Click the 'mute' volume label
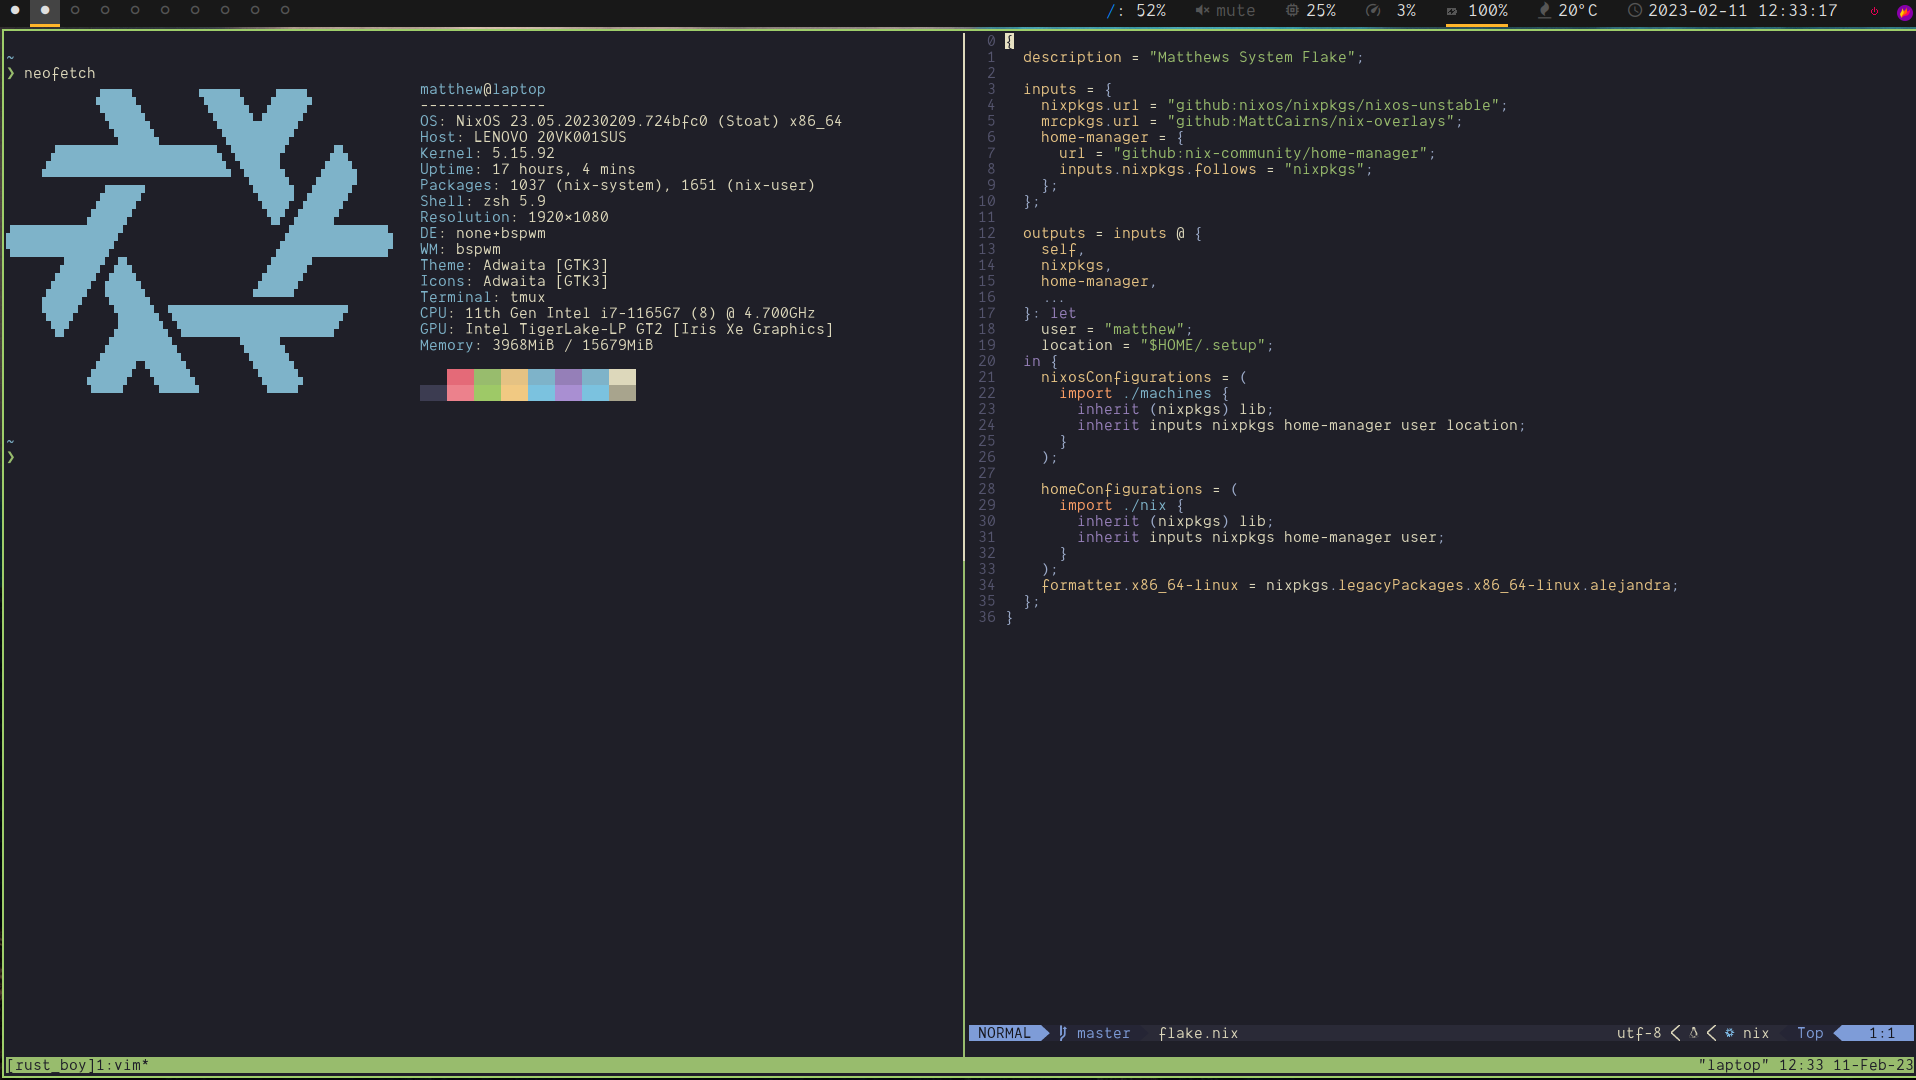1916x1080 pixels. tap(1235, 10)
